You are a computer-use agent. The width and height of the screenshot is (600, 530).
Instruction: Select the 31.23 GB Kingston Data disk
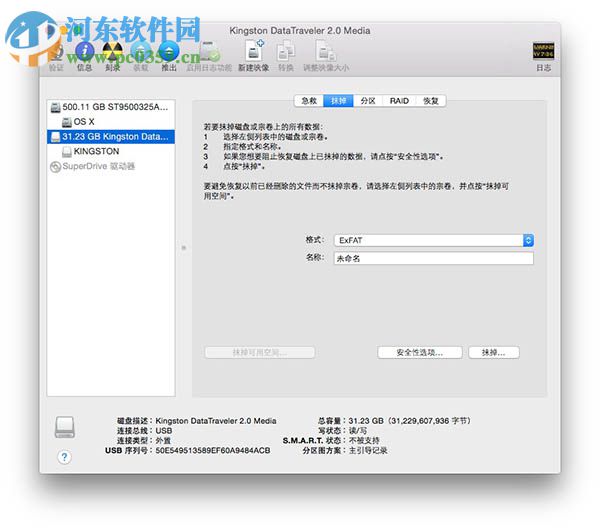pyautogui.click(x=111, y=137)
